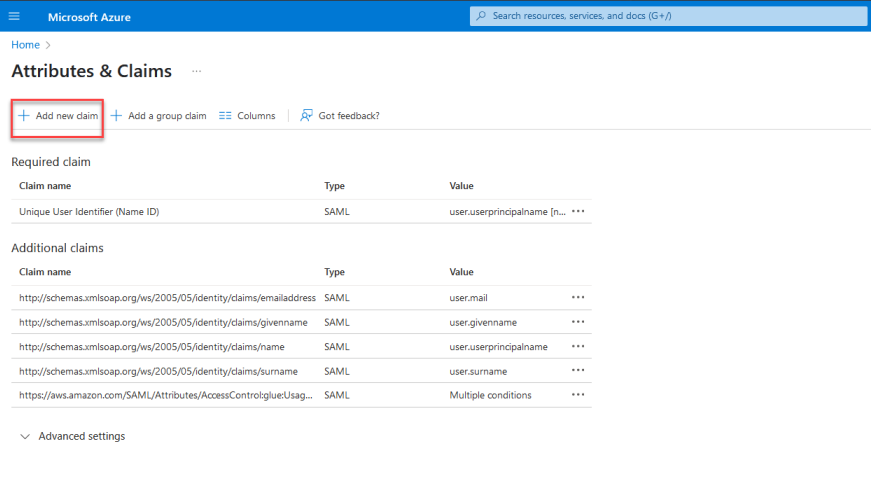
Task: Click Got feedback?
Action: 340,115
